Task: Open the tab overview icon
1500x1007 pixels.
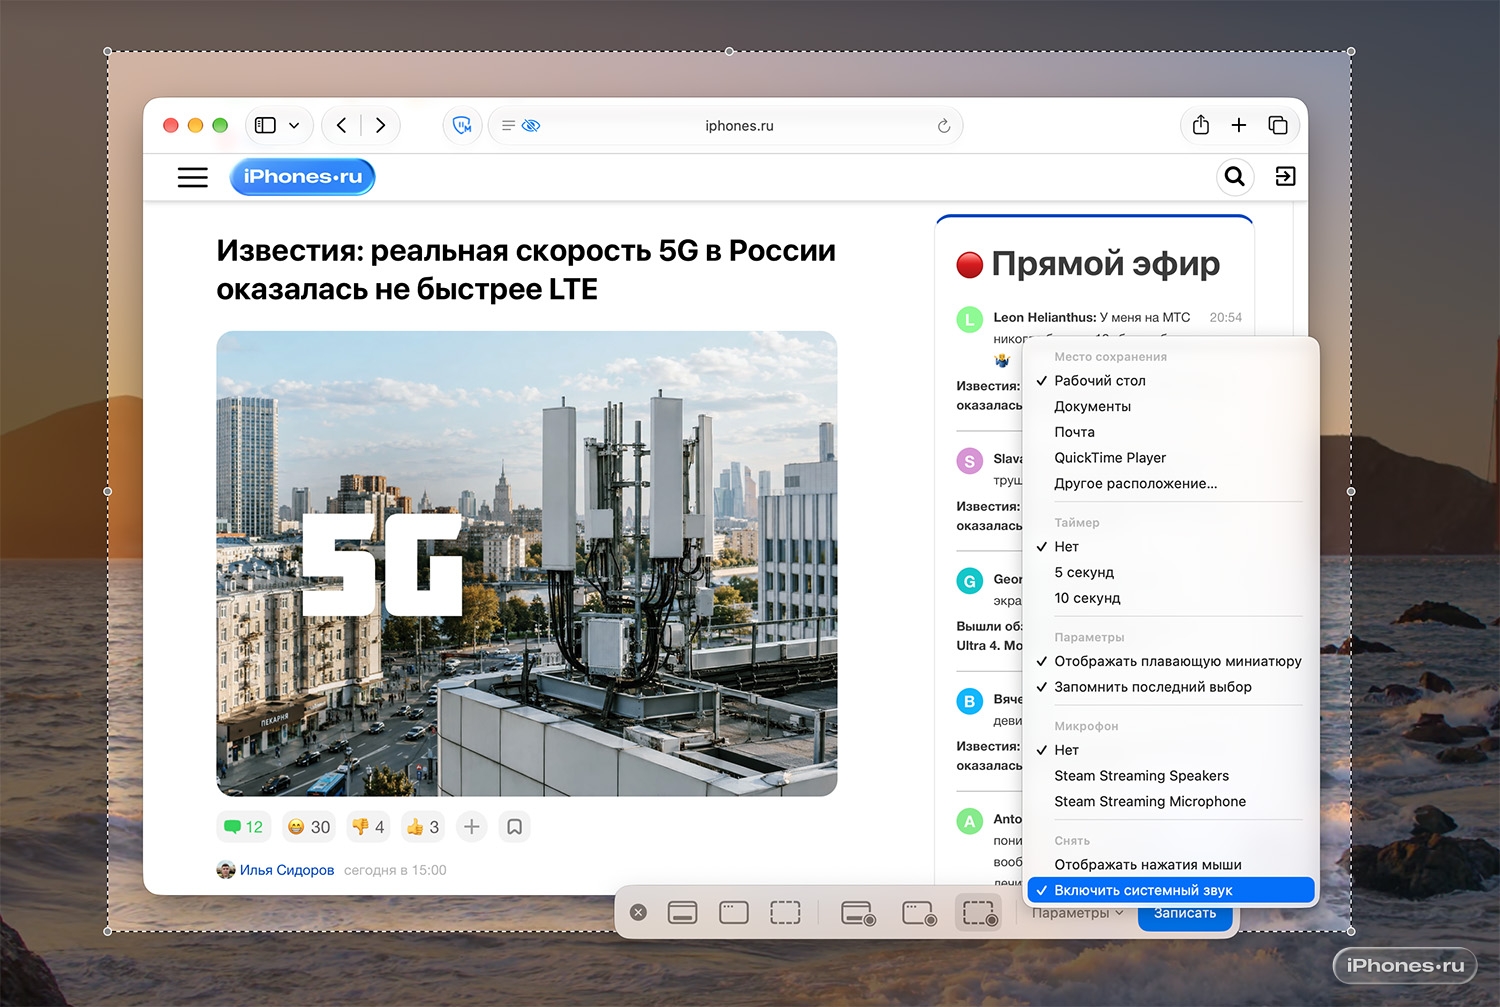Action: (x=1277, y=125)
